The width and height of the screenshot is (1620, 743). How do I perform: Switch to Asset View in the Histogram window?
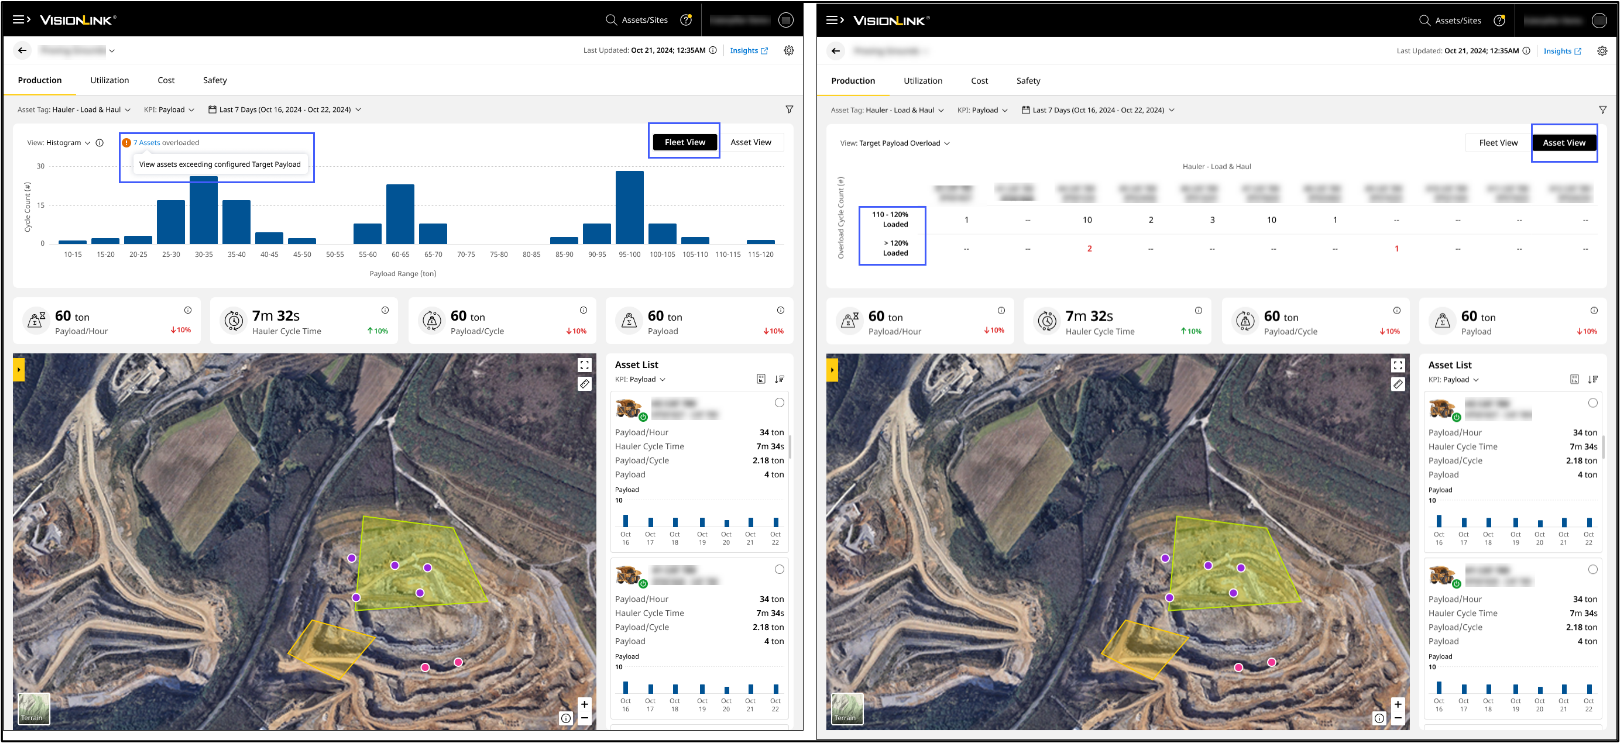click(750, 142)
